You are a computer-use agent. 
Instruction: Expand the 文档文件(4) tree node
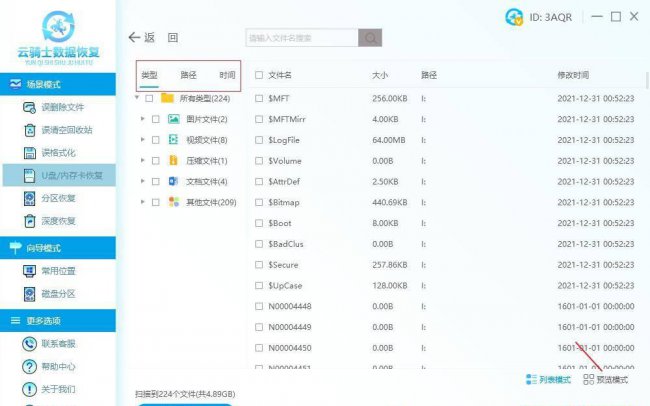(143, 181)
